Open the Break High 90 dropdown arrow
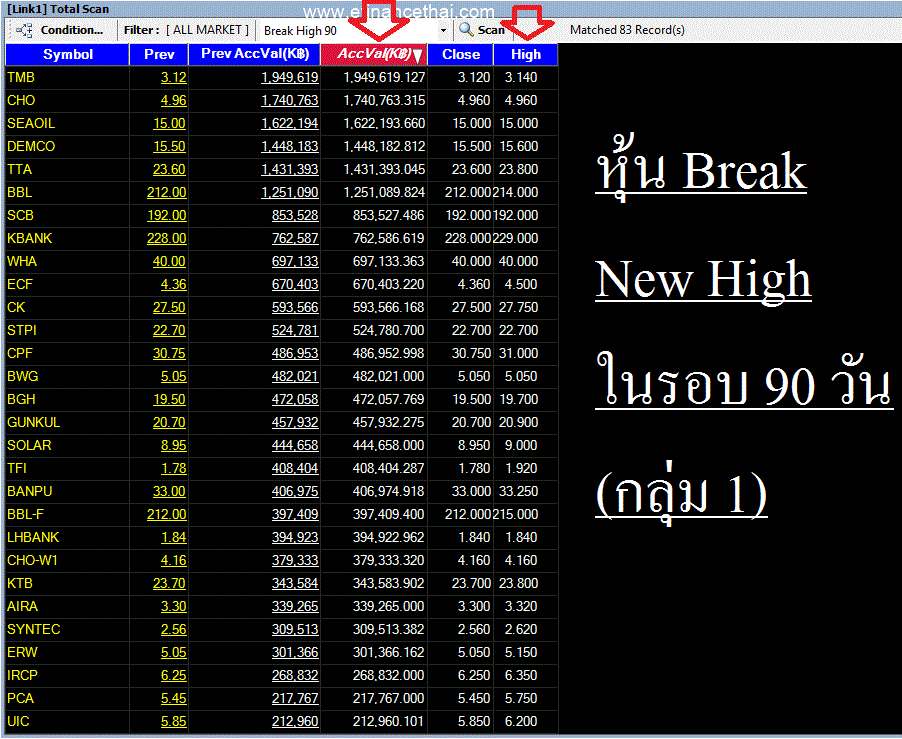The image size is (902, 739). 444,30
